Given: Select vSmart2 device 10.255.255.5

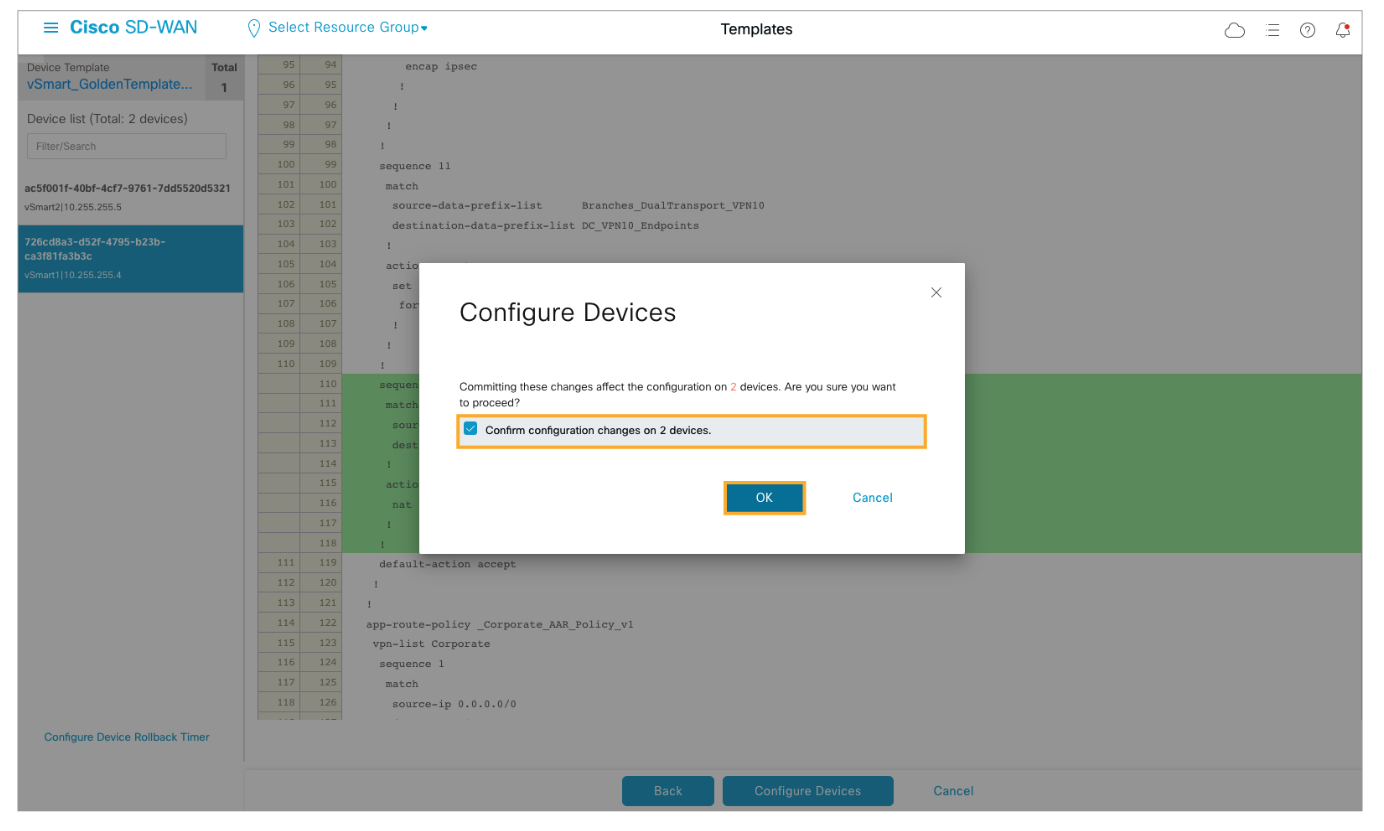Looking at the screenshot, I should point(128,197).
